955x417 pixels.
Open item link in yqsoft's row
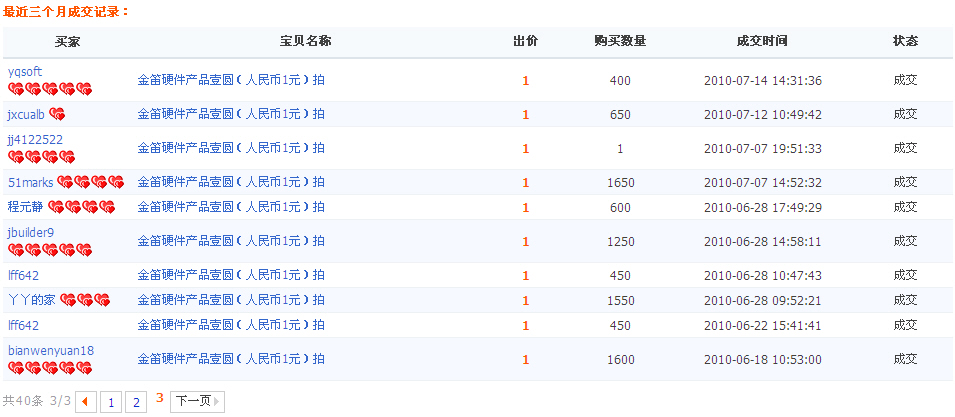coord(231,80)
